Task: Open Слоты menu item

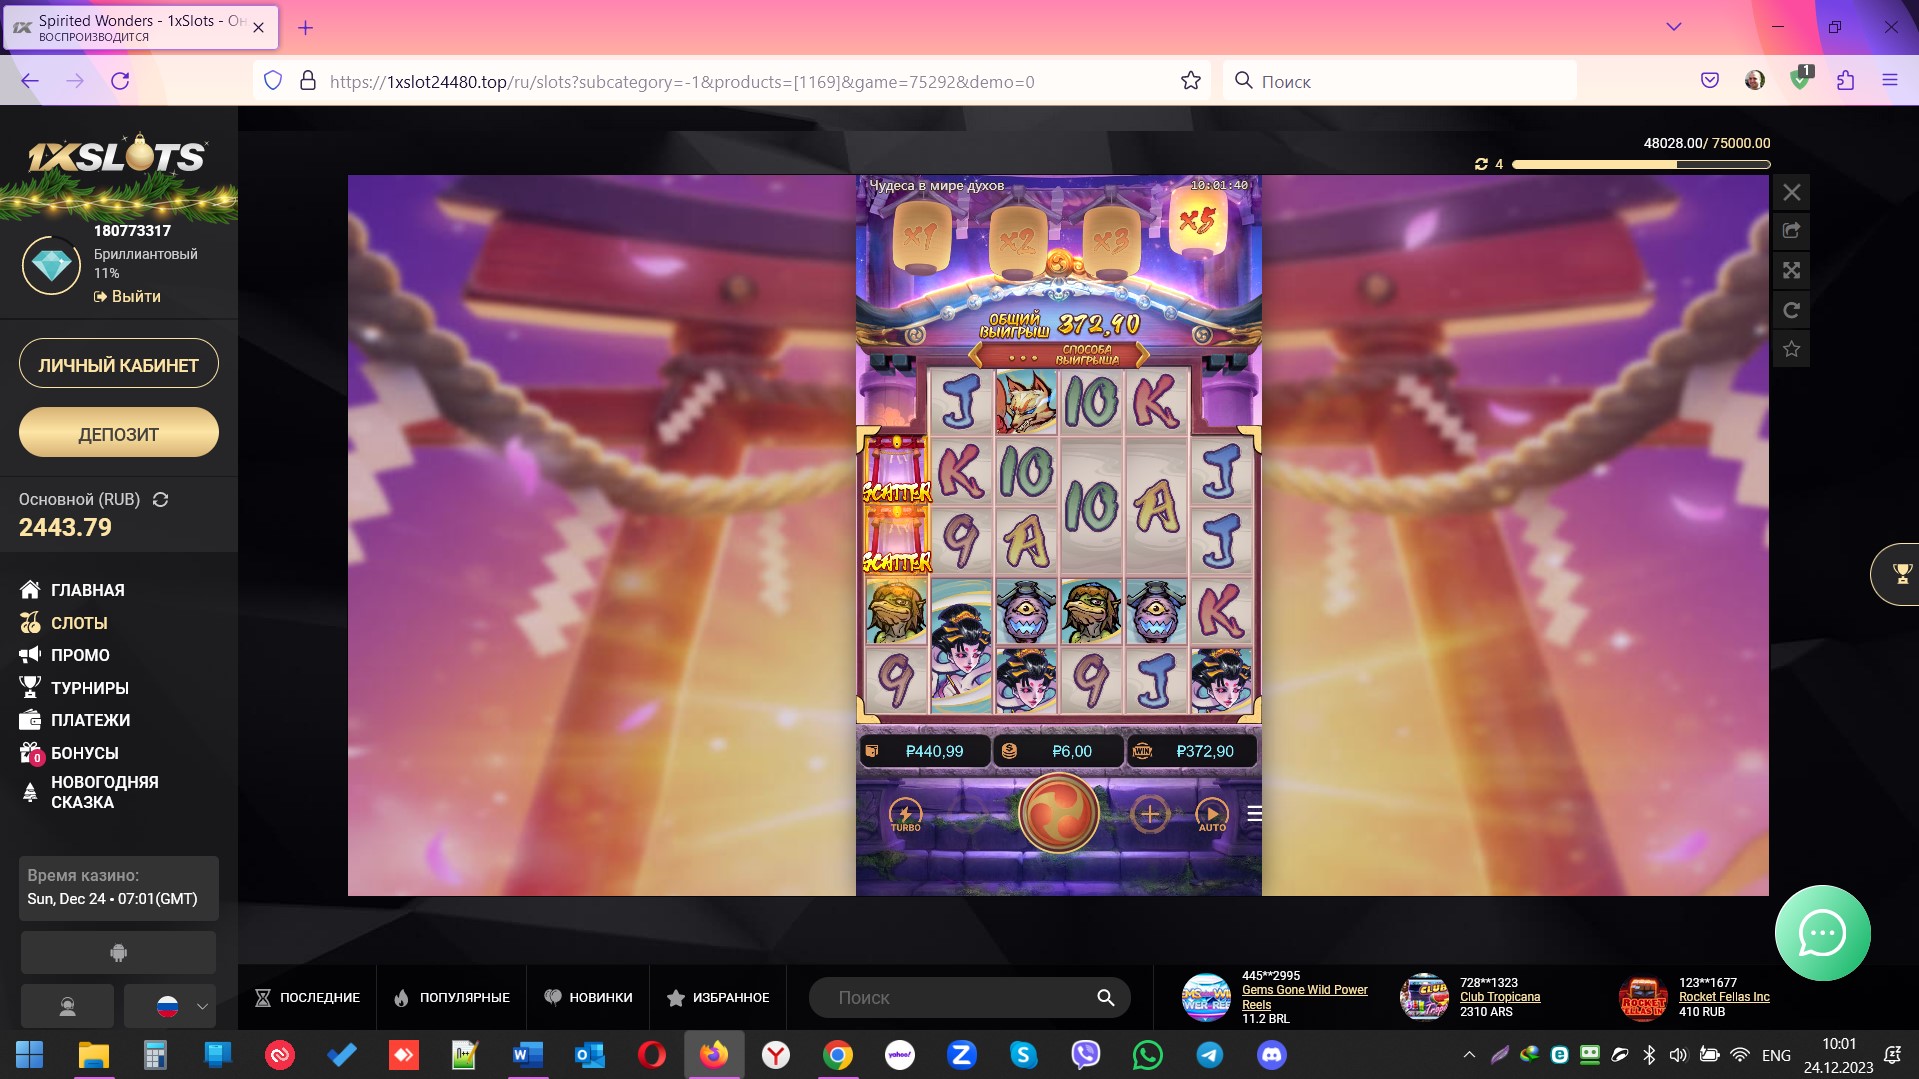Action: coord(64,623)
